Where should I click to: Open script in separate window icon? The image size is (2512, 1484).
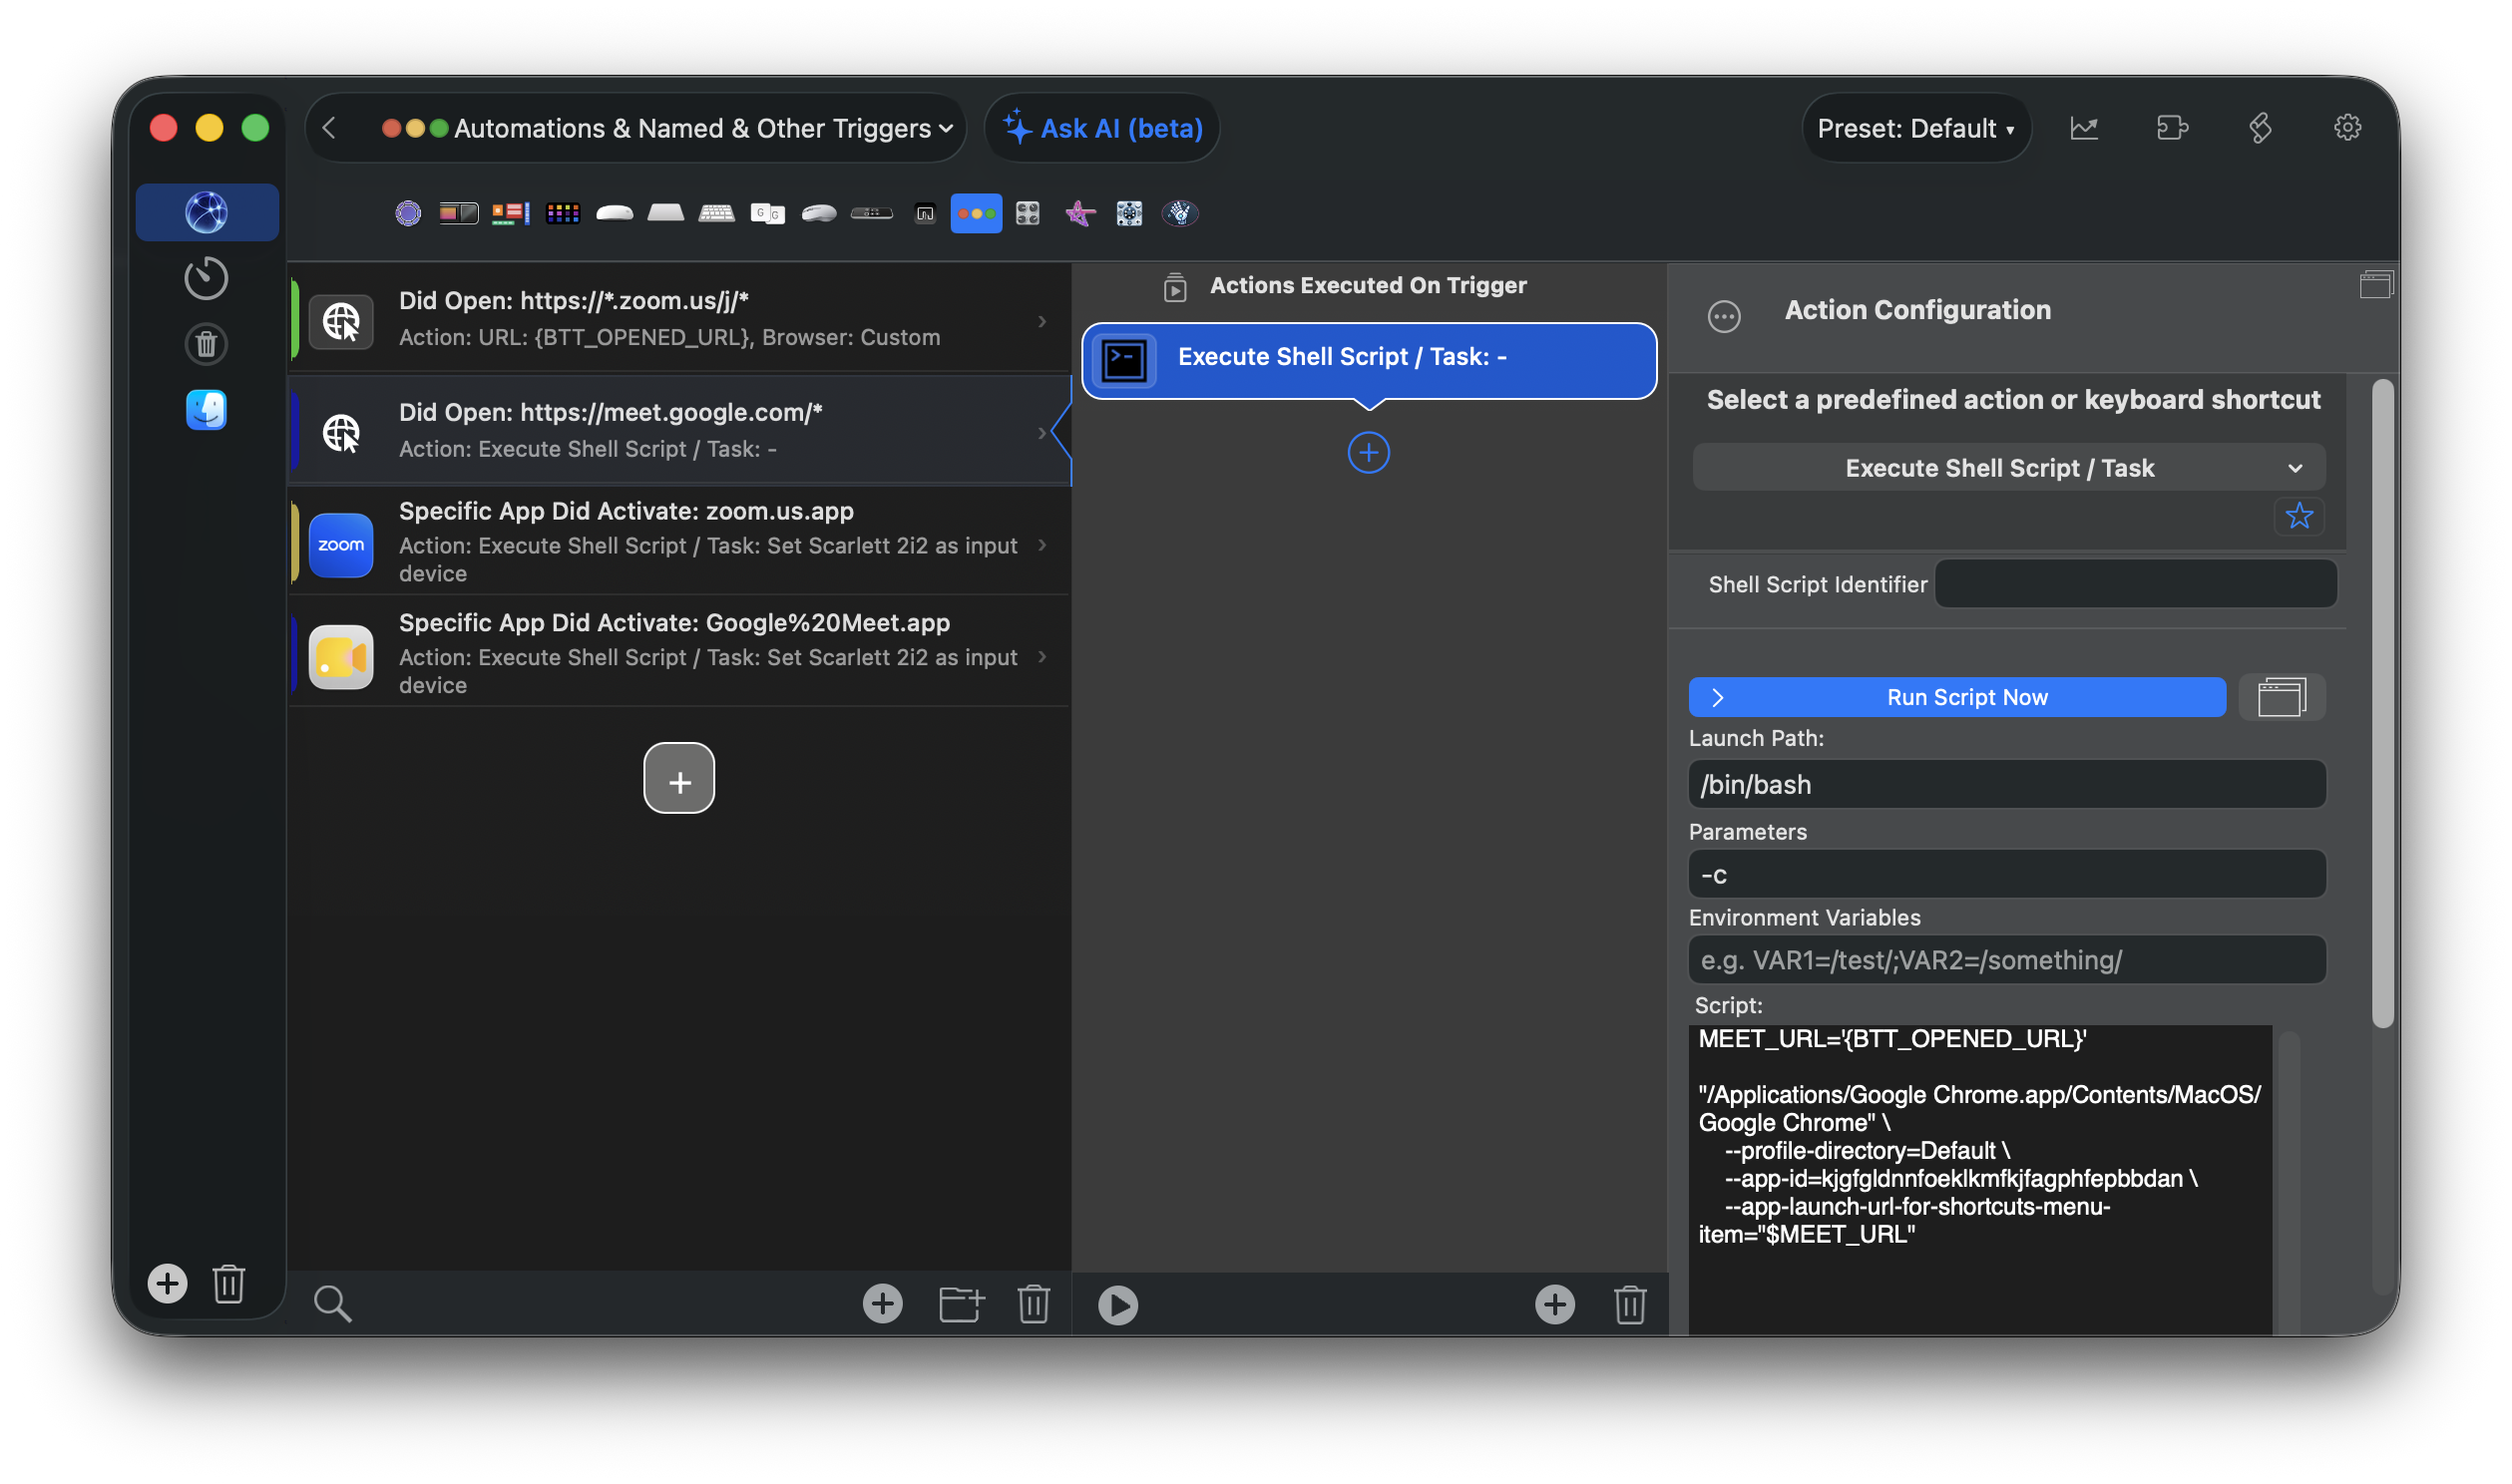[2281, 697]
